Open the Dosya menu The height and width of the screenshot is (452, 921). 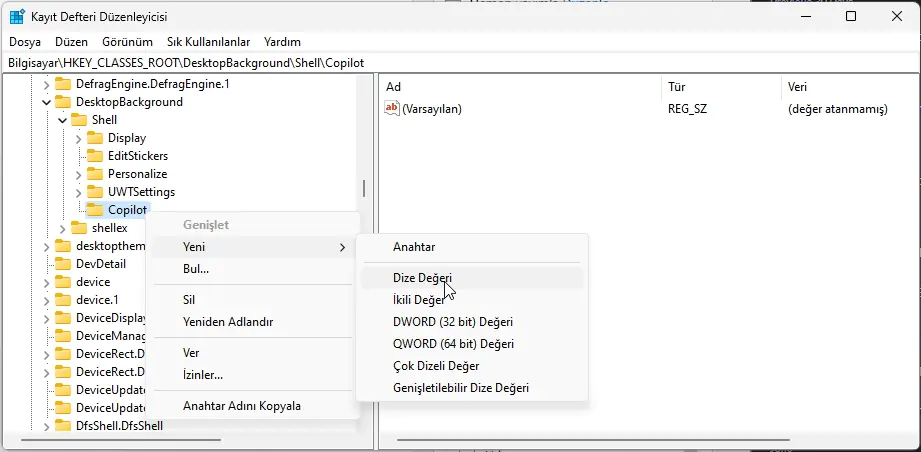click(25, 42)
